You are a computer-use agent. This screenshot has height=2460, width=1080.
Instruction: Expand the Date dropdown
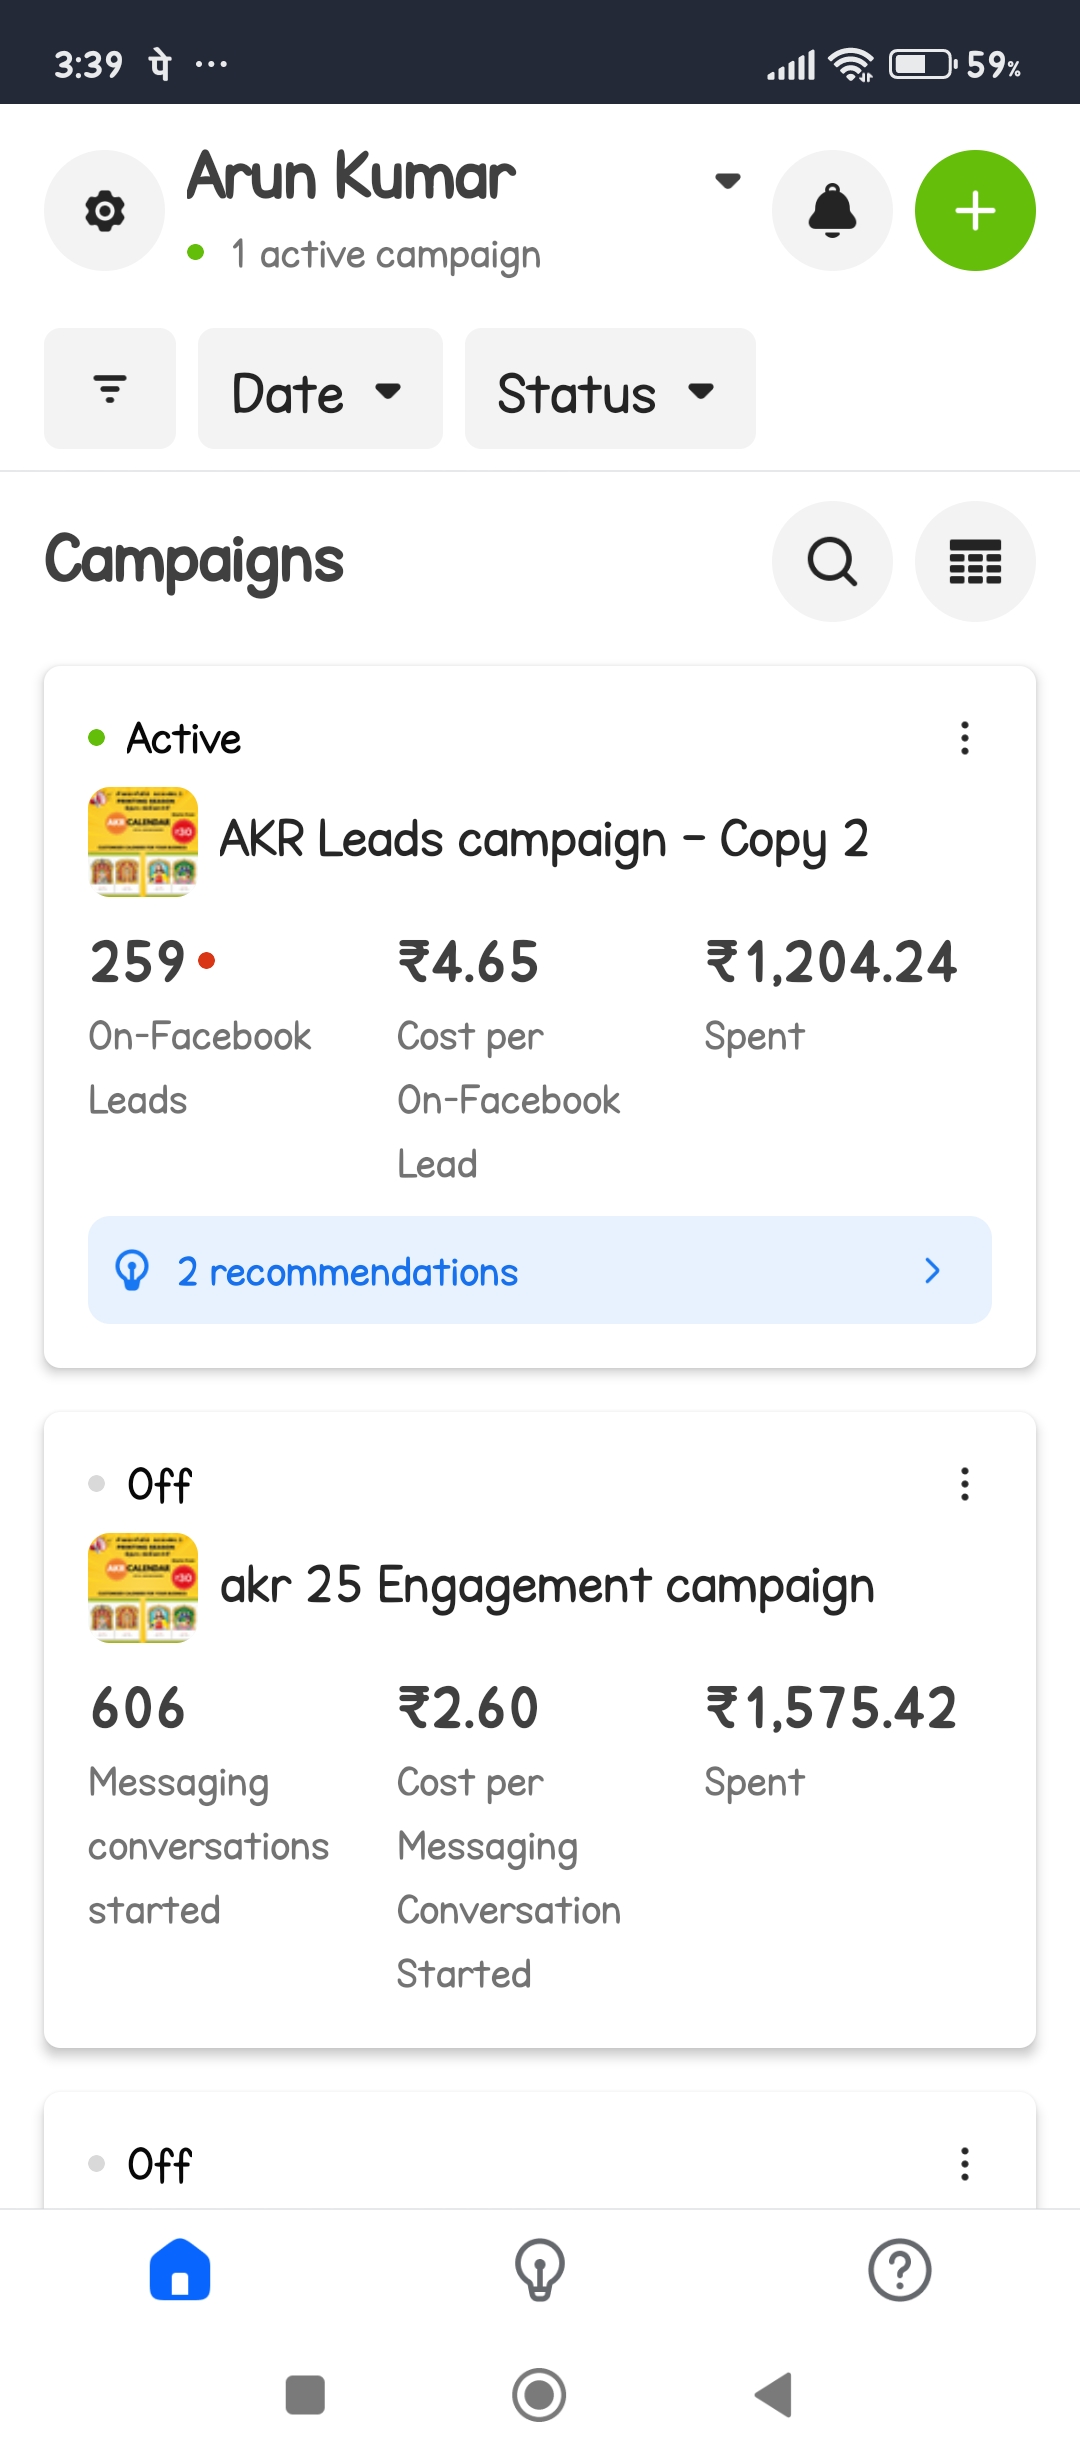point(320,389)
